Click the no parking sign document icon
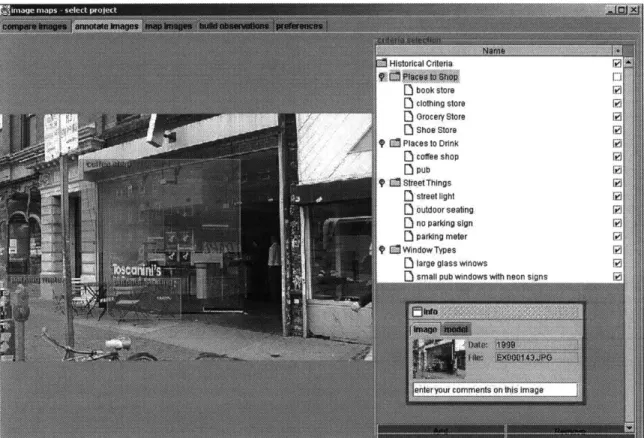 pos(408,223)
